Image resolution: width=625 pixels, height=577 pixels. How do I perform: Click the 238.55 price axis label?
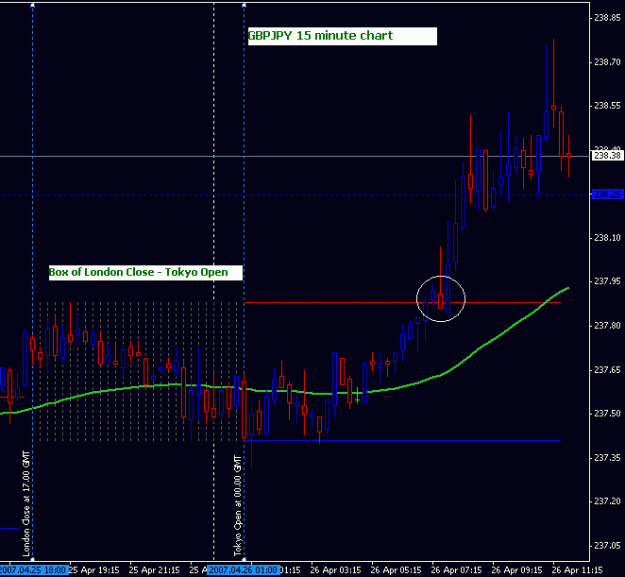(x=607, y=106)
